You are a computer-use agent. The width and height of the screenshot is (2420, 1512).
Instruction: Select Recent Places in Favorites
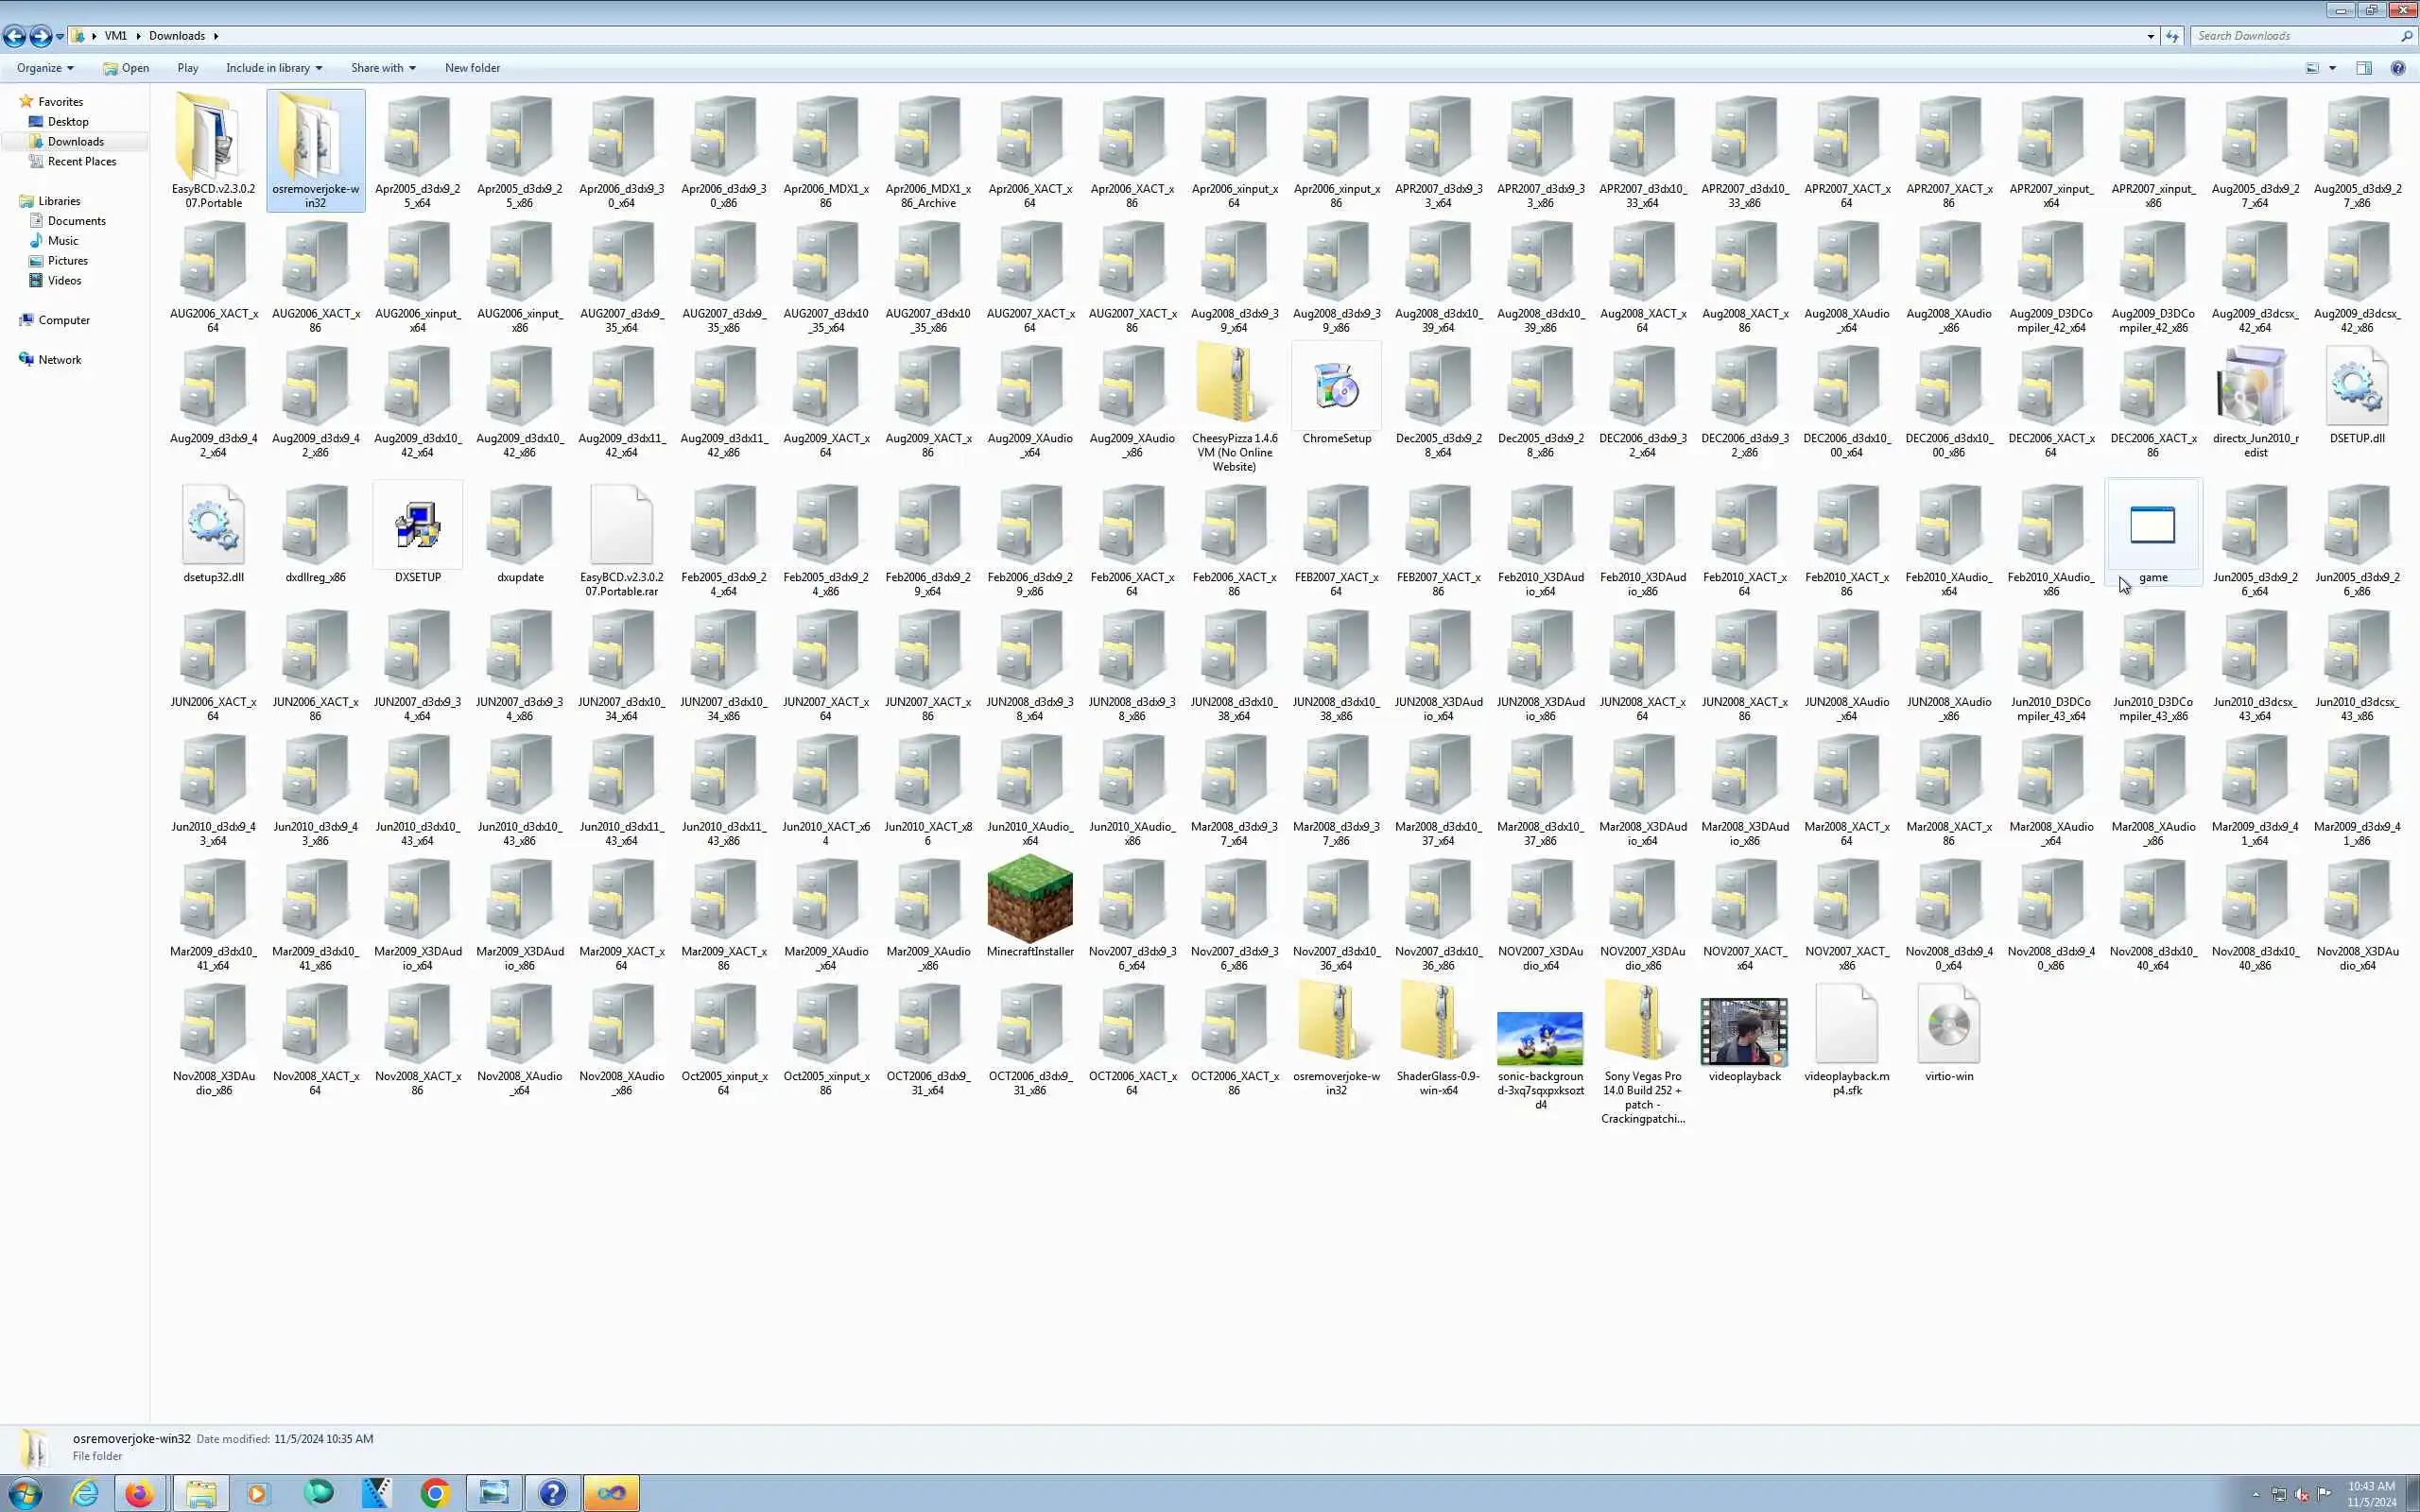pyautogui.click(x=81, y=161)
